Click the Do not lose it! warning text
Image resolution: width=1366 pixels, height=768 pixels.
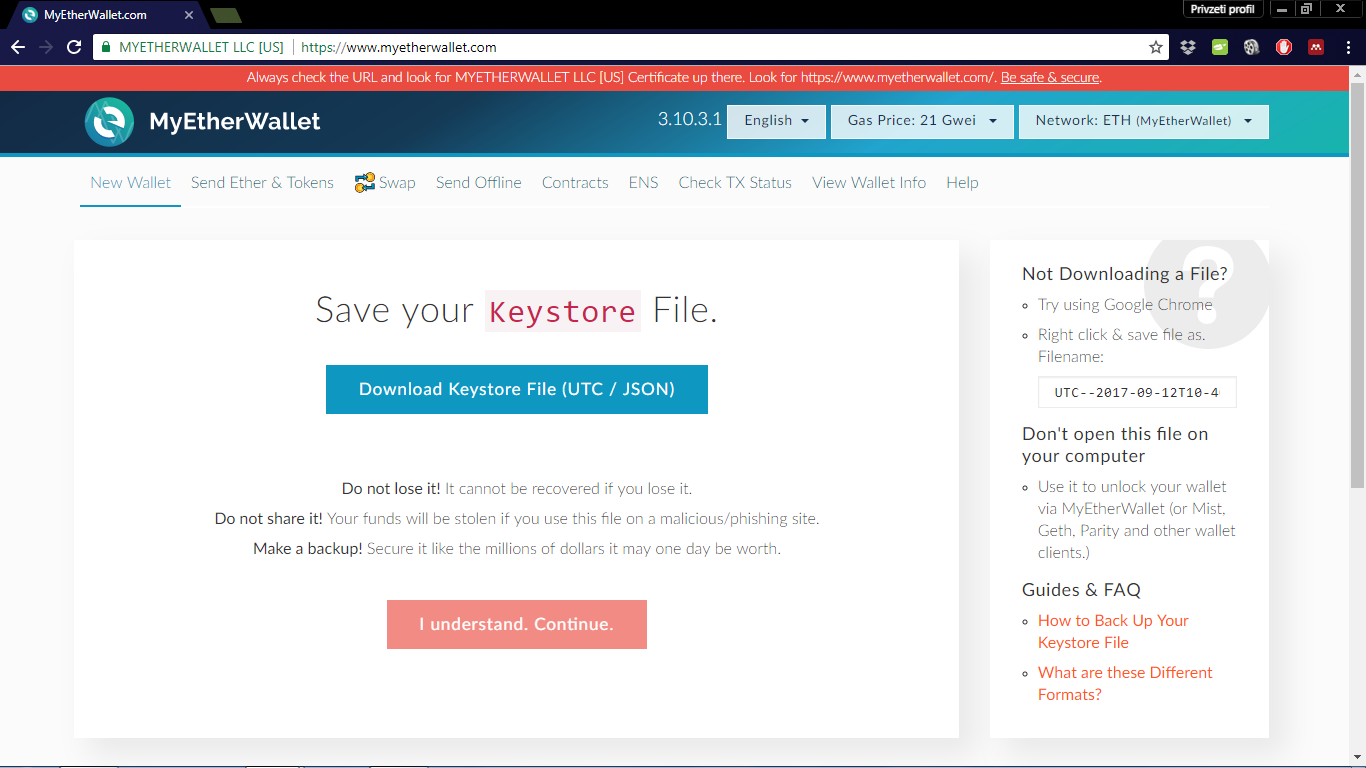point(391,489)
